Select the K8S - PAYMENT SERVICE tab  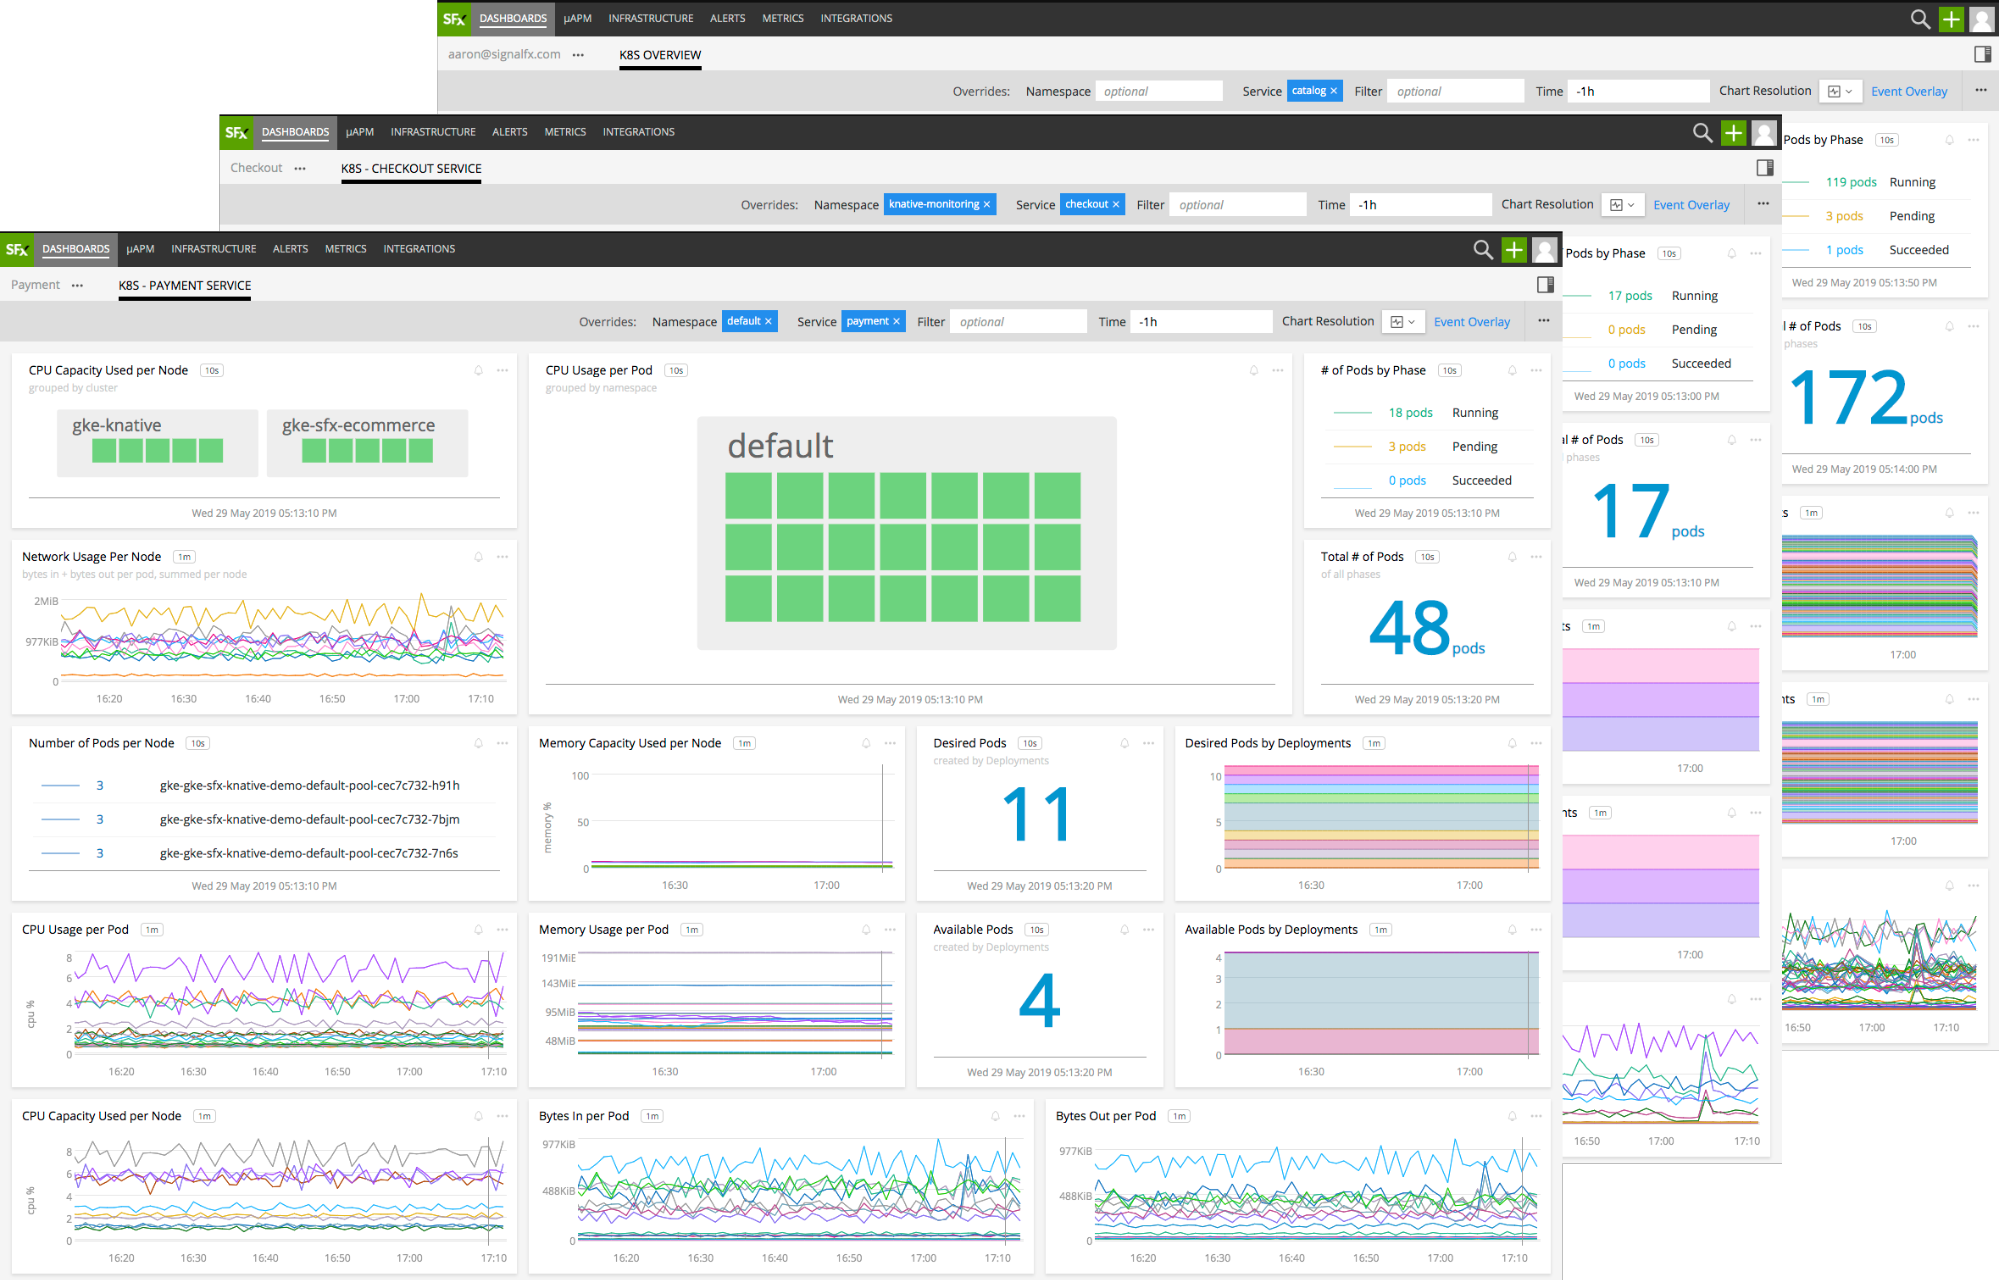pos(185,286)
